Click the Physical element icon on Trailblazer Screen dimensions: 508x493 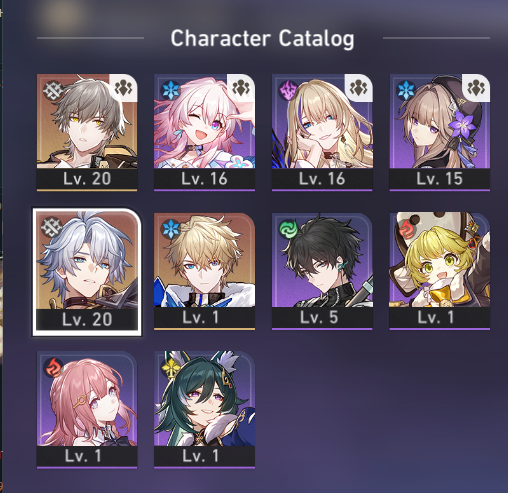pos(53,90)
